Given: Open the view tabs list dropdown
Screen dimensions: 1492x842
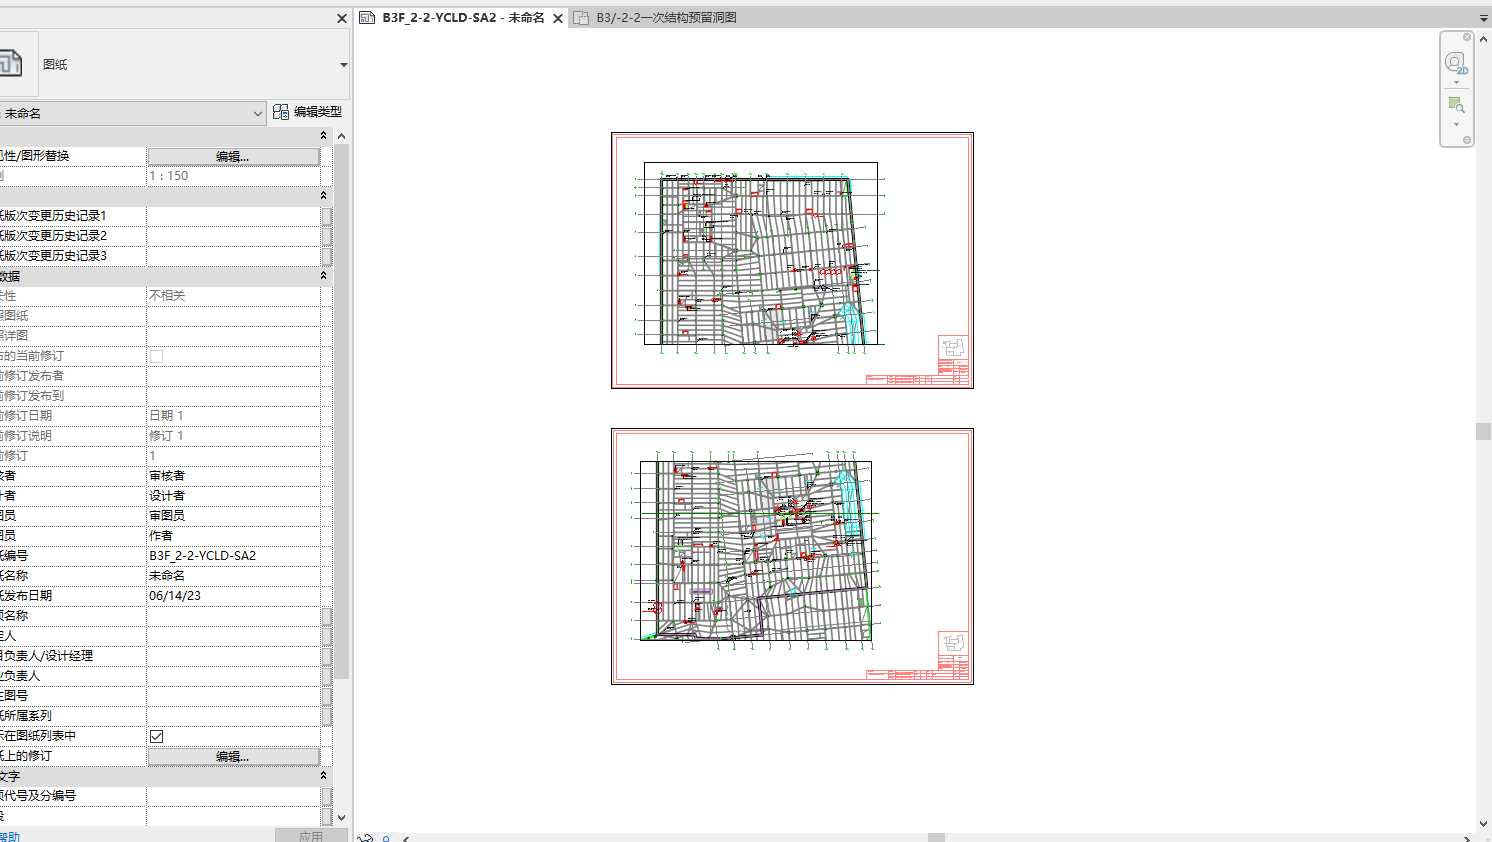Looking at the screenshot, I should point(1483,18).
